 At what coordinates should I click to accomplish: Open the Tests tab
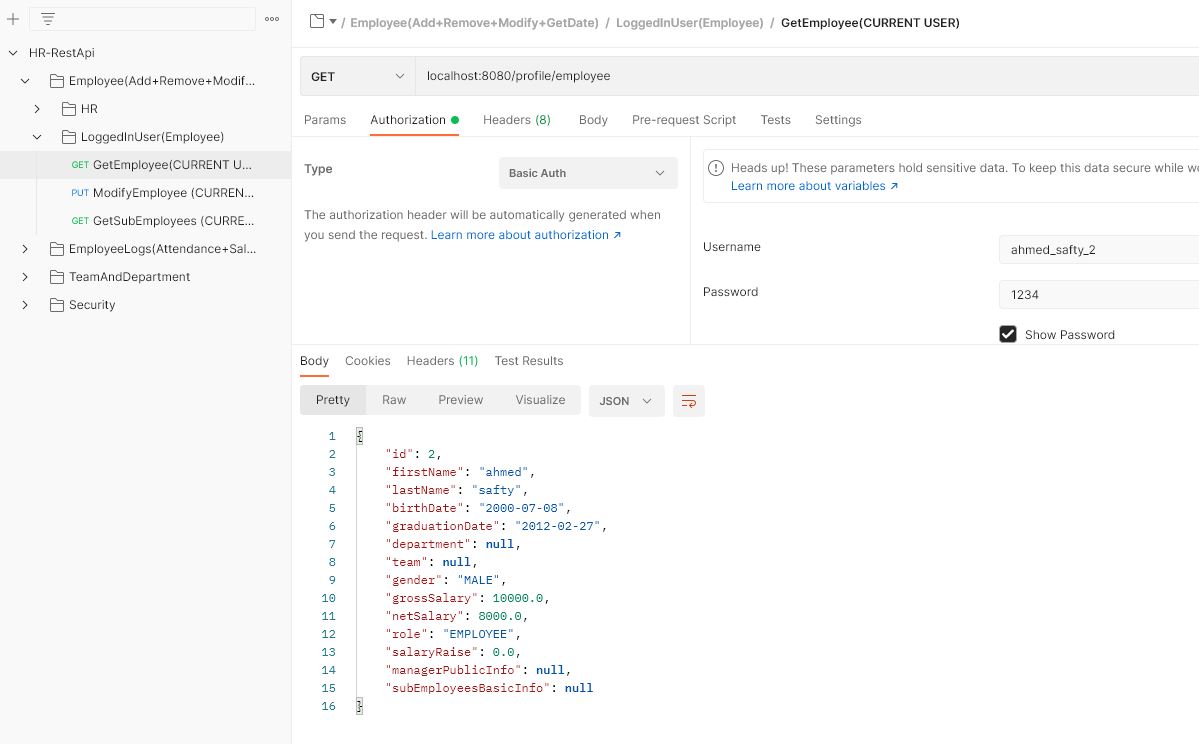775,120
